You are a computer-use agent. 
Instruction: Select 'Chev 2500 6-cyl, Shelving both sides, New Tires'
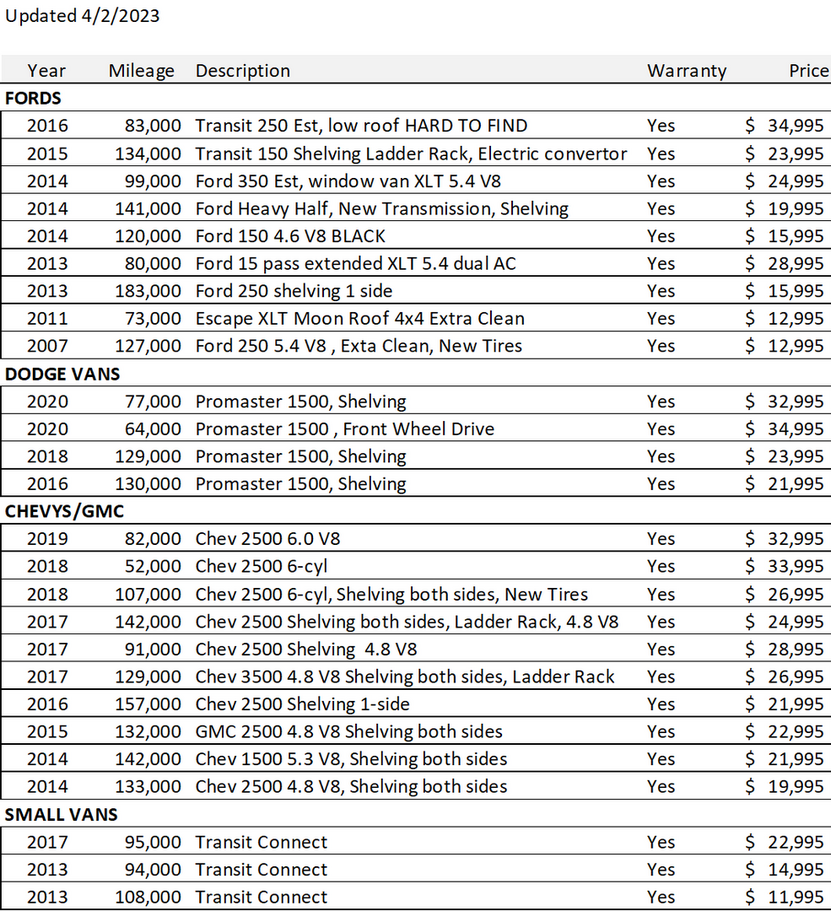coord(392,594)
